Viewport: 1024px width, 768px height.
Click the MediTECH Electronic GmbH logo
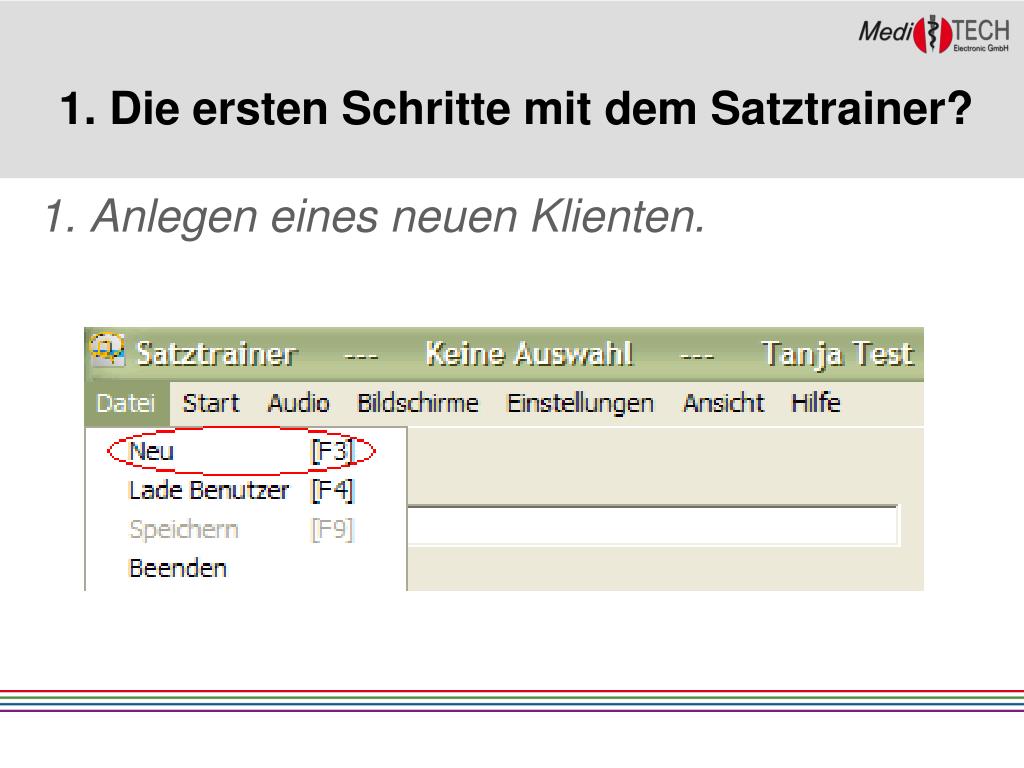(x=934, y=34)
